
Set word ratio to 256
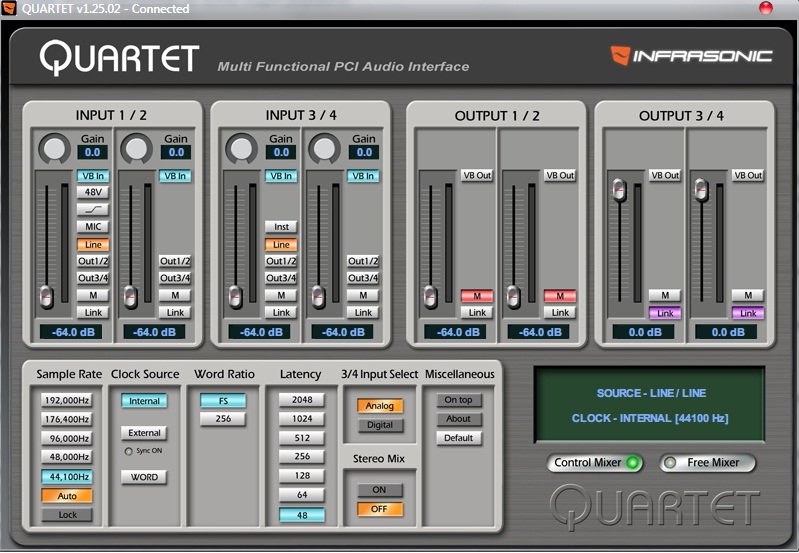click(223, 418)
